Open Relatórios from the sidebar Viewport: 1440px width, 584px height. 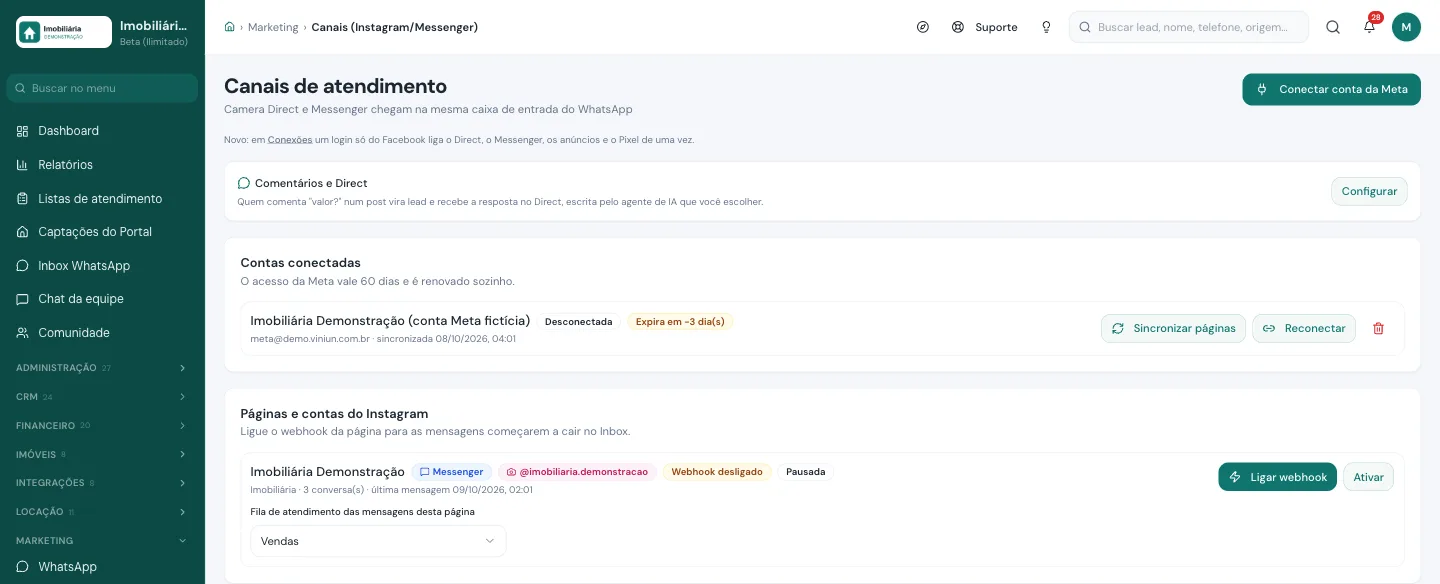click(102, 165)
